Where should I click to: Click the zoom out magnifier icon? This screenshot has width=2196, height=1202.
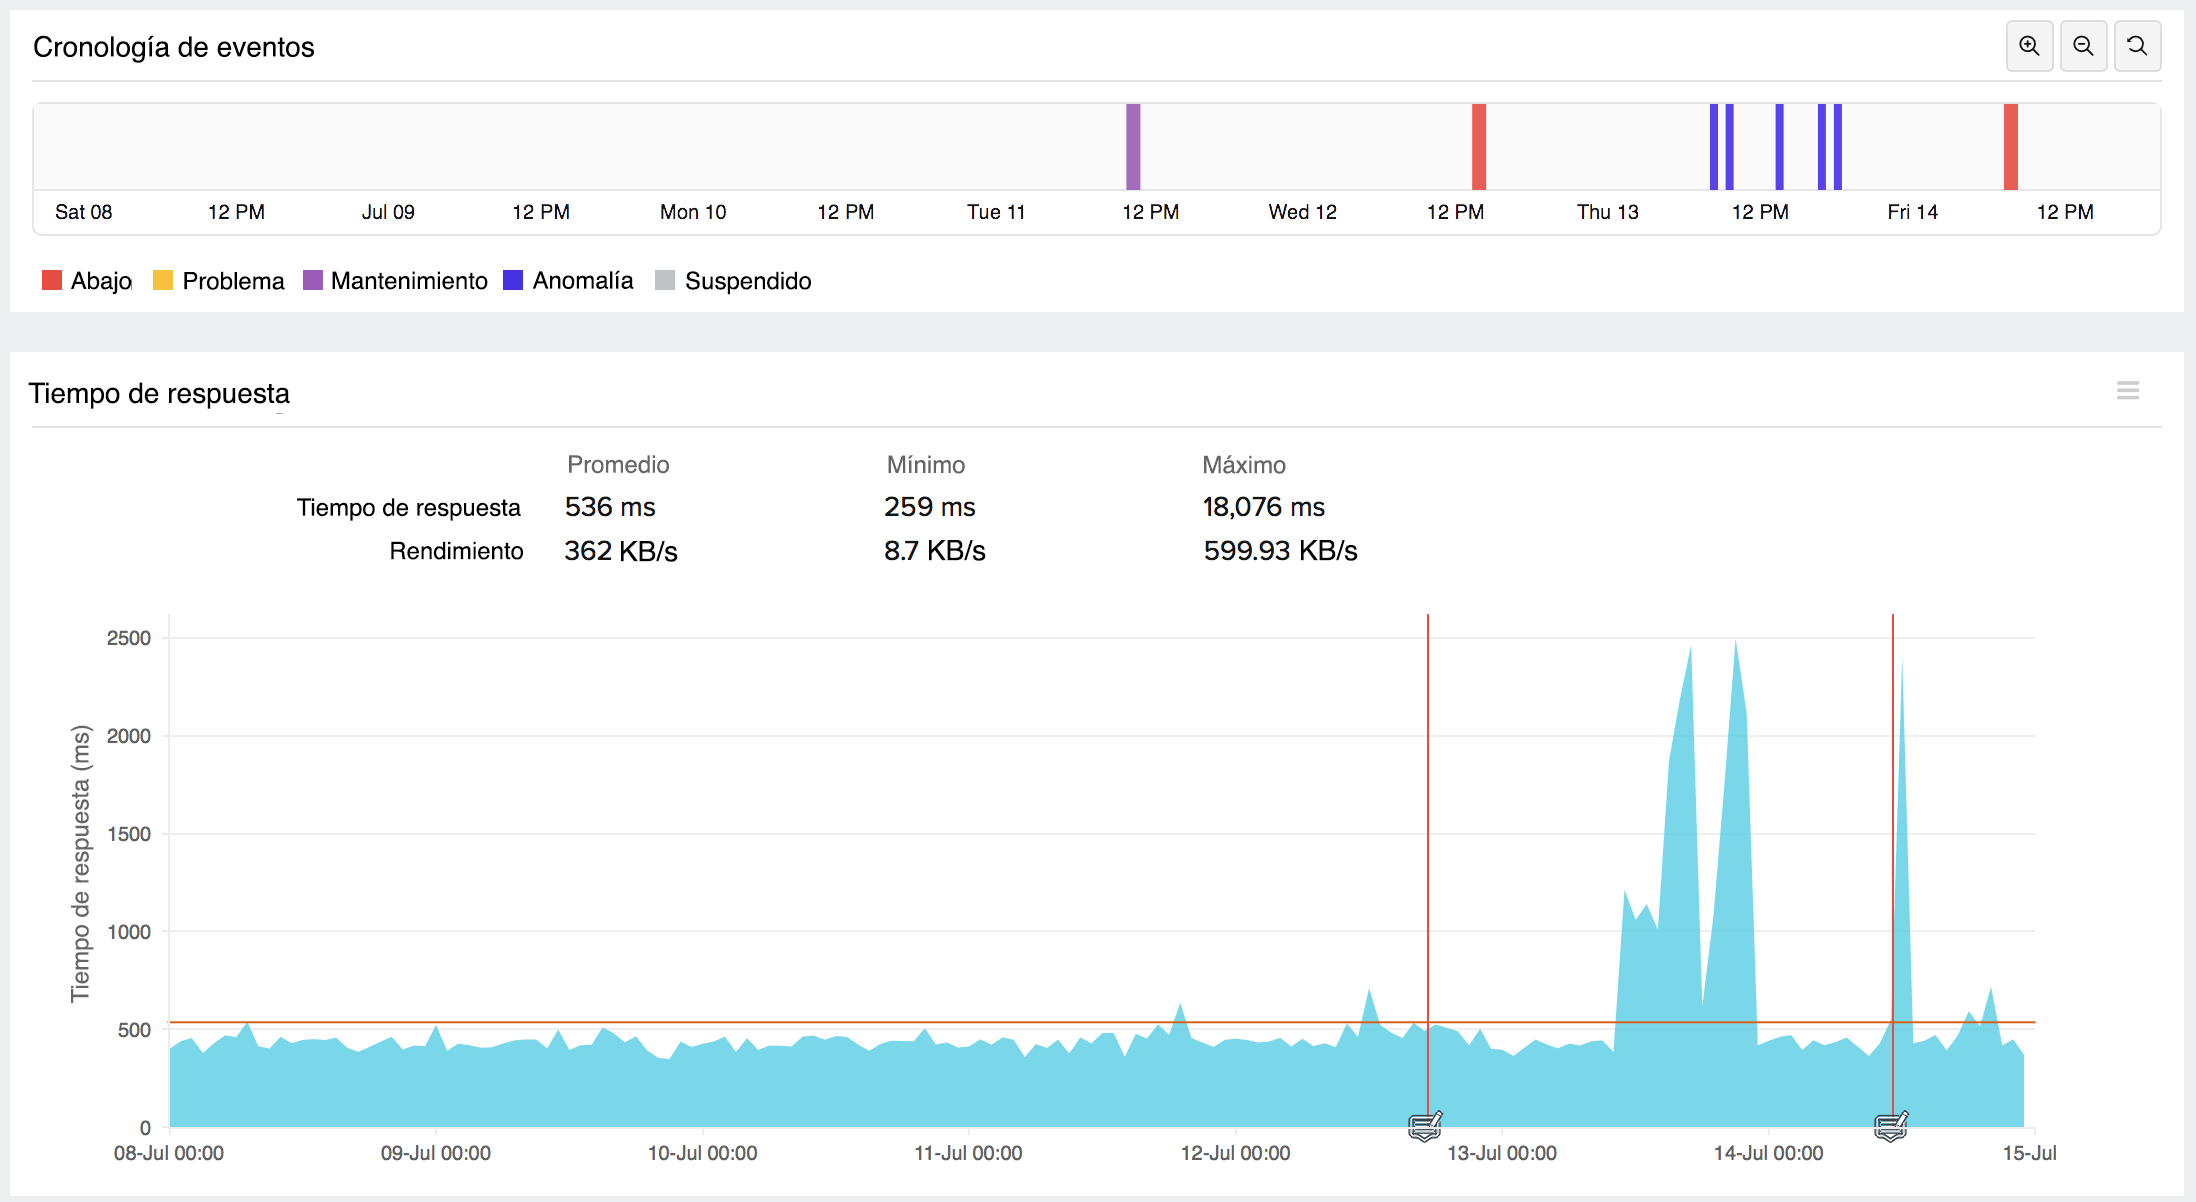coord(2083,46)
